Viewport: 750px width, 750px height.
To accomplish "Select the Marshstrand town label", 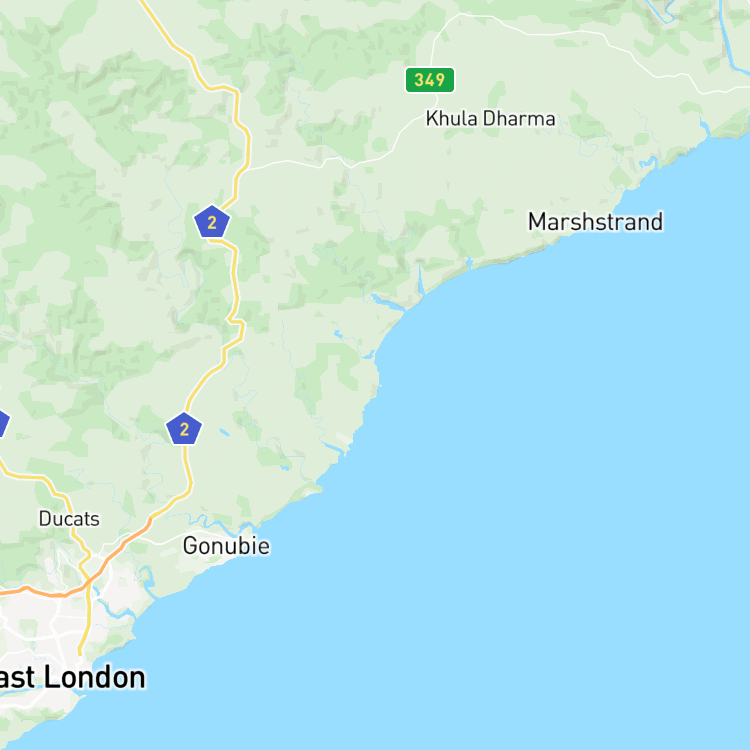I will (596, 222).
